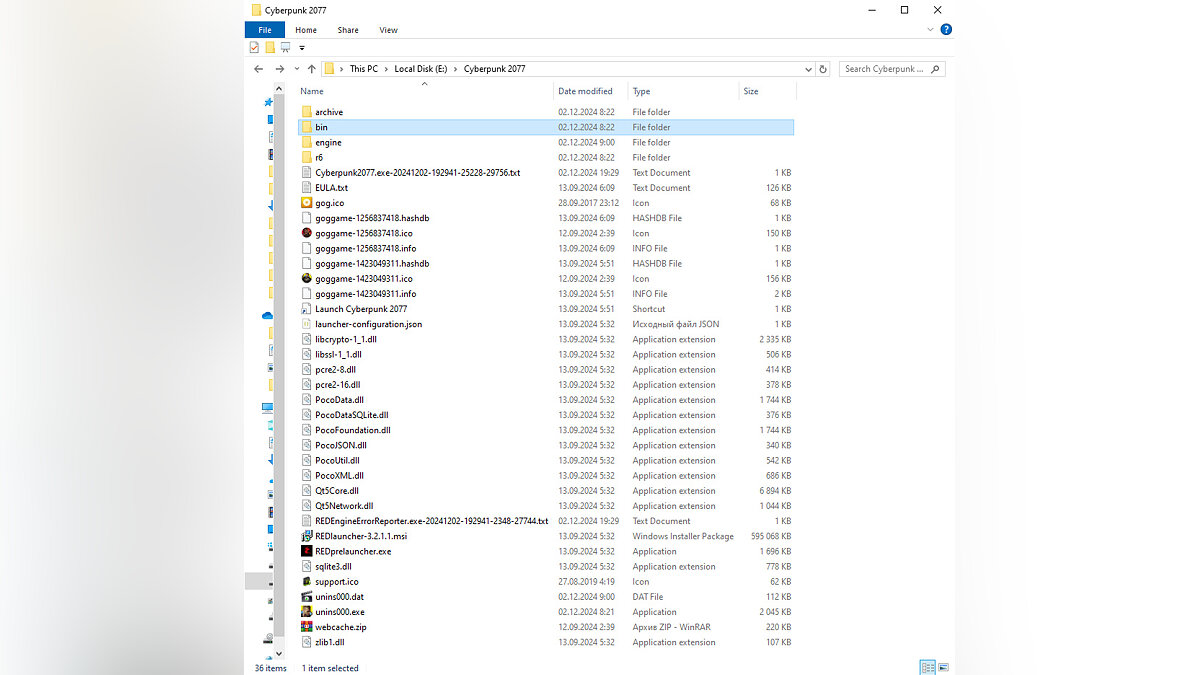
Task: Expand the recent locations dropdown
Action: [x=295, y=69]
